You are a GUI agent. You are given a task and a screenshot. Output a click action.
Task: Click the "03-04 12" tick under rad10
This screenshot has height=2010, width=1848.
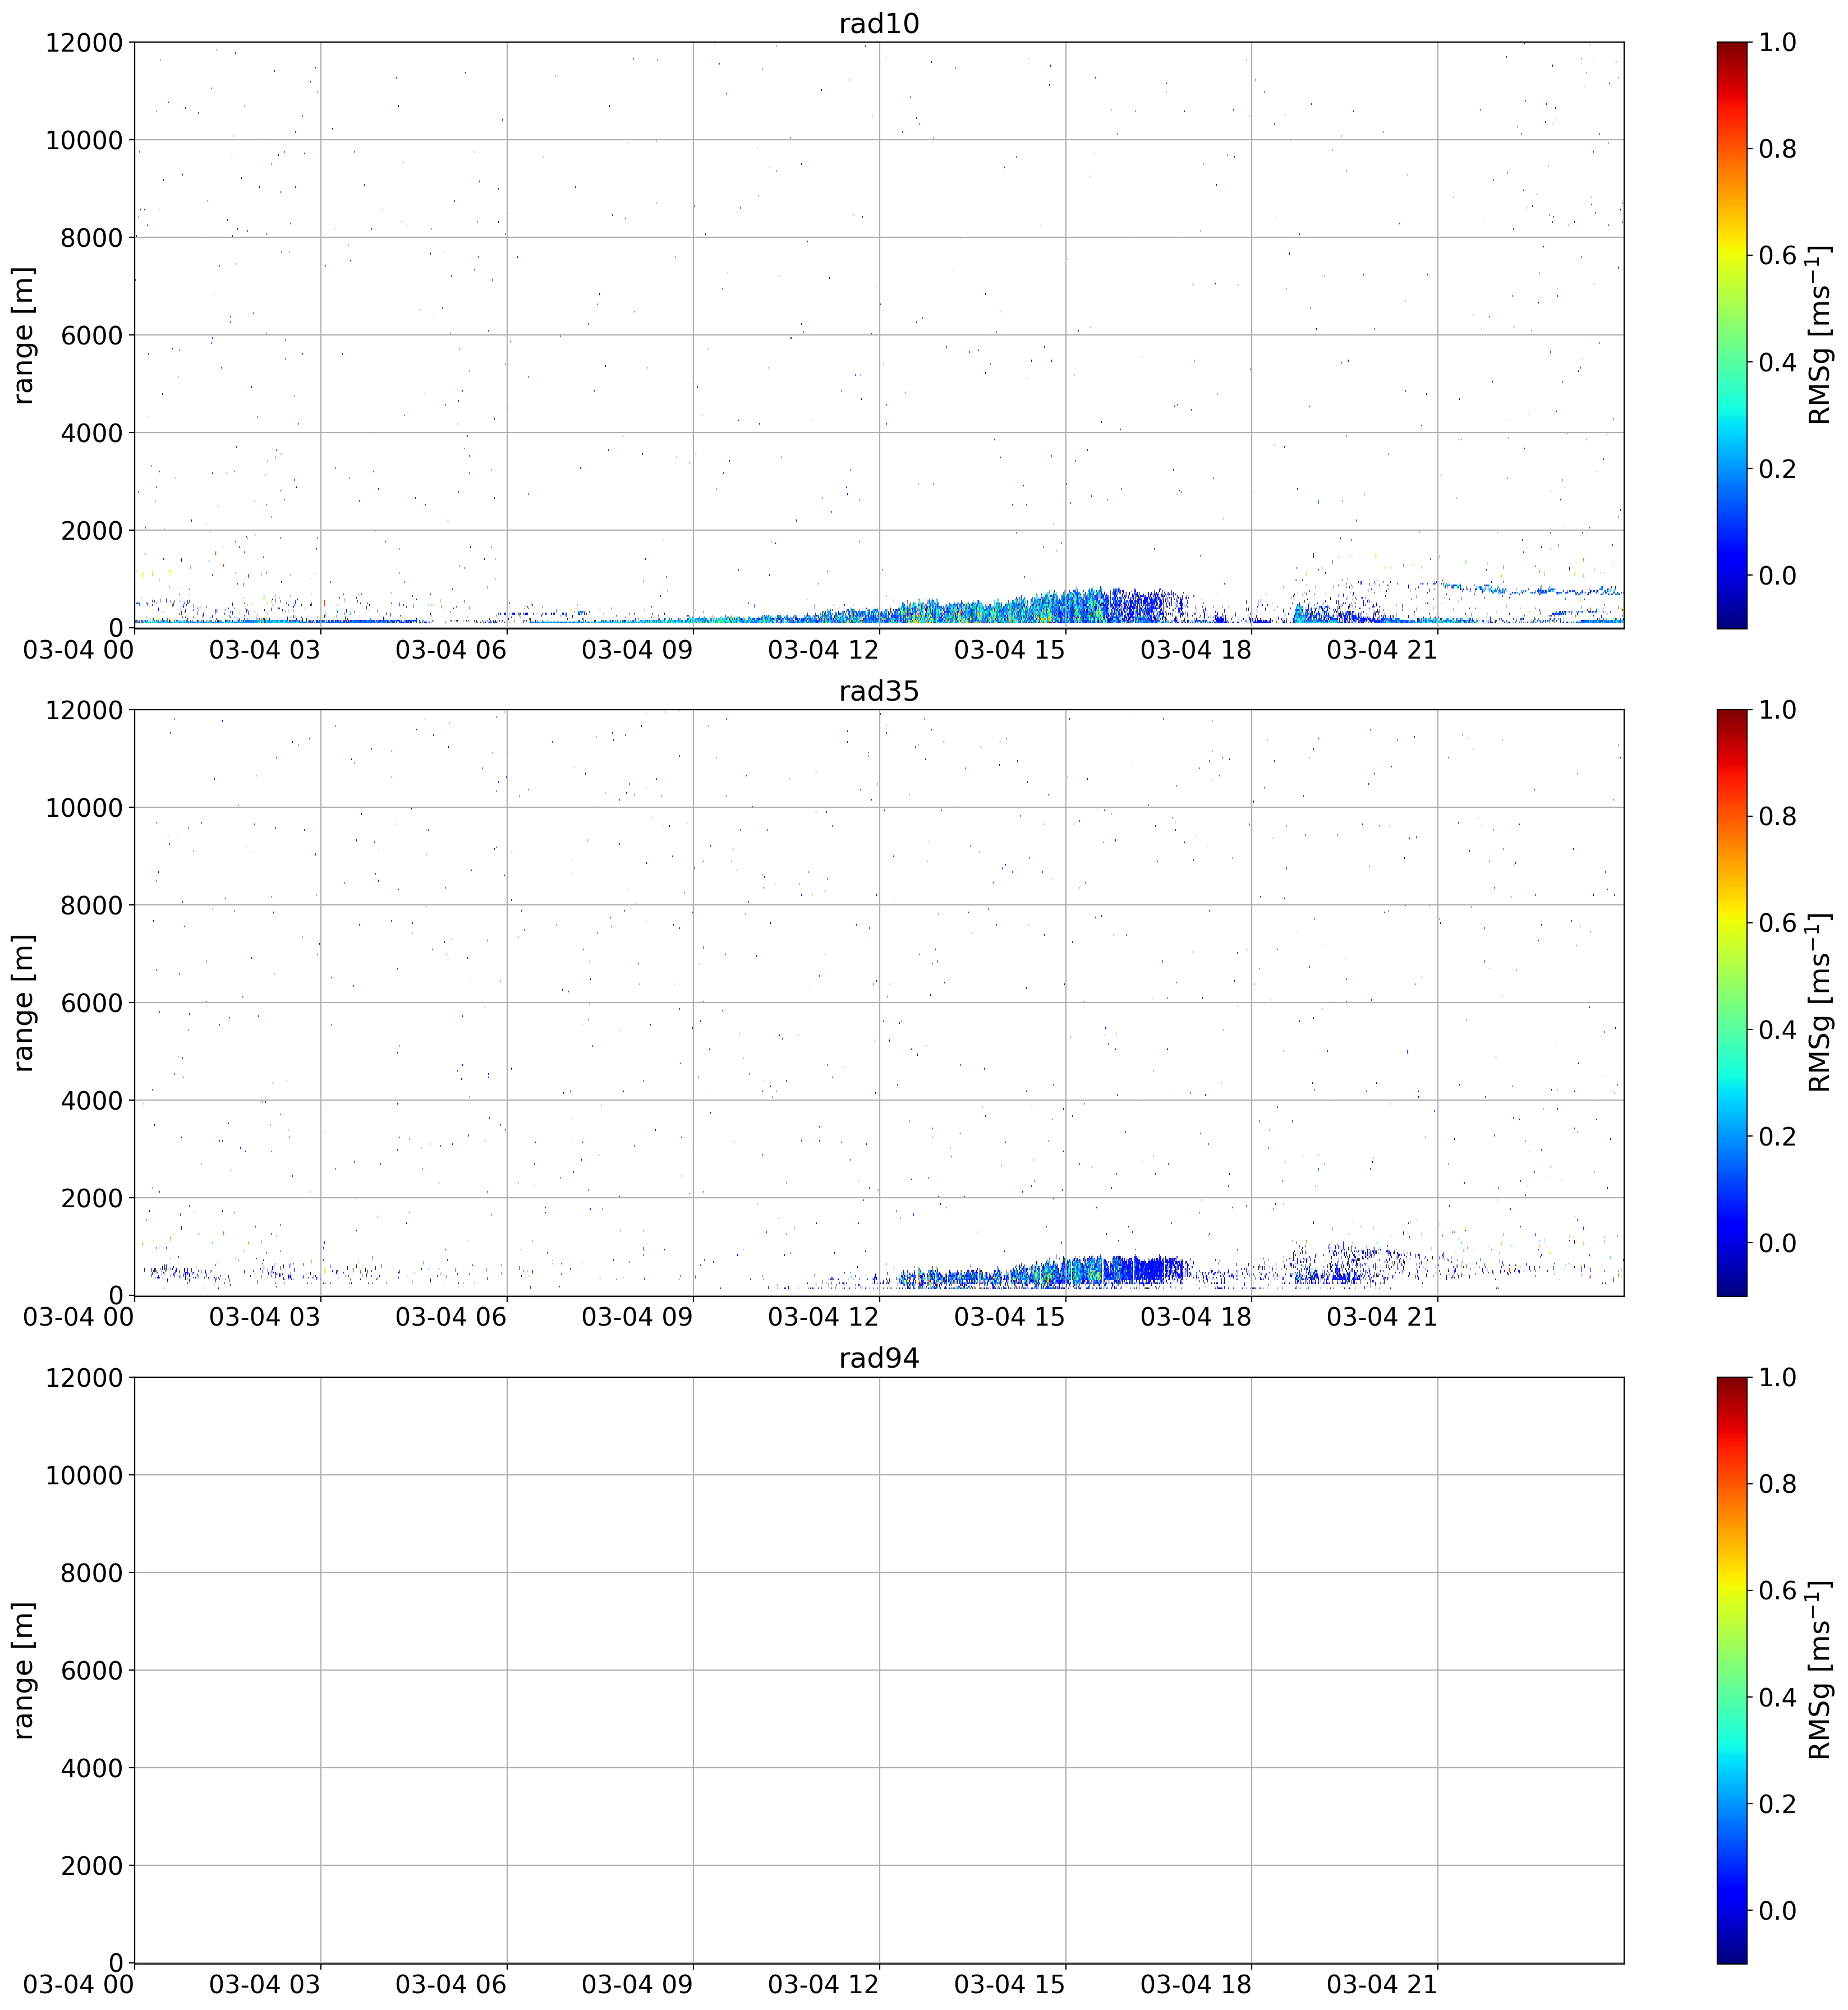[823, 650]
